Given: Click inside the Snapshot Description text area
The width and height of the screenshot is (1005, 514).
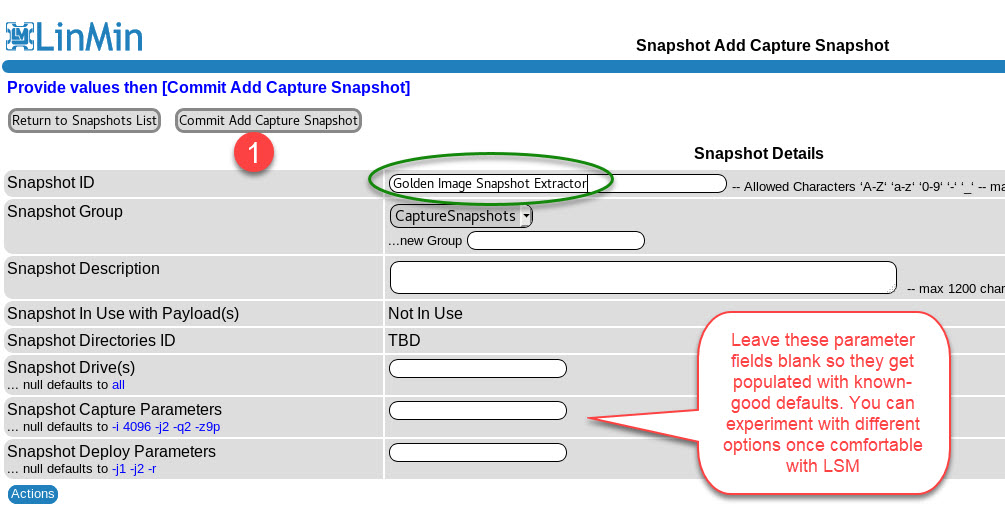Looking at the screenshot, I should pyautogui.click(x=642, y=277).
